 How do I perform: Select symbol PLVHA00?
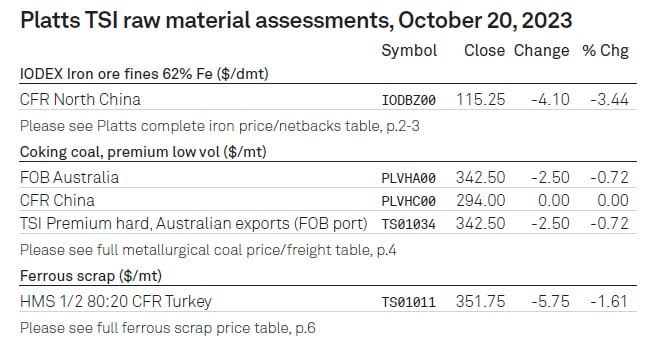408,178
